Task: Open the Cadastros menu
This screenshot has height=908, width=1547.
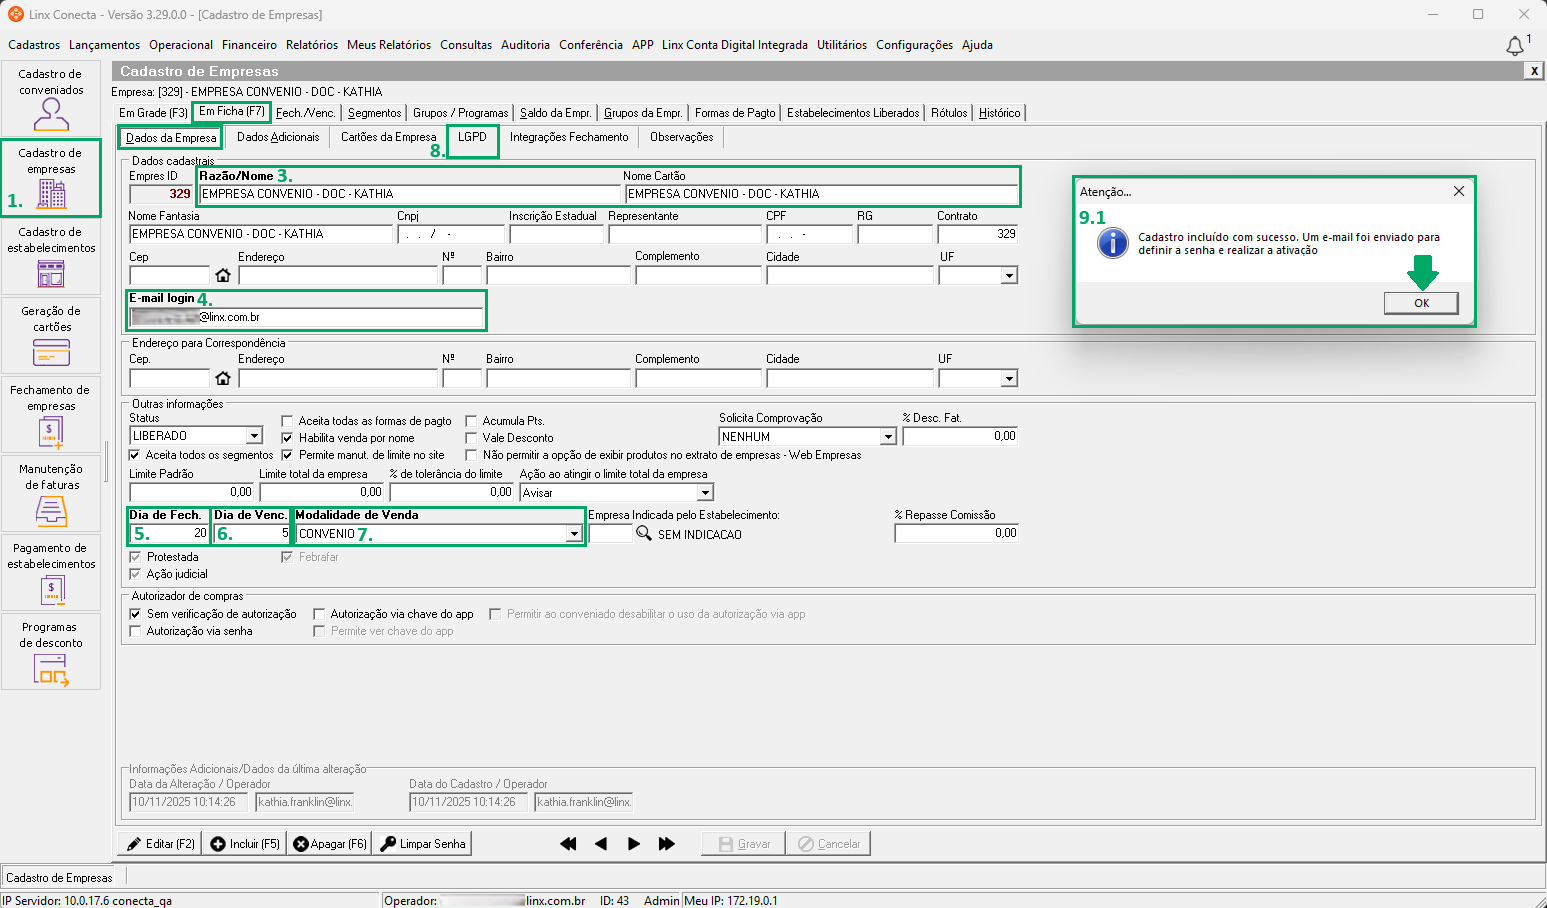Action: coord(34,45)
